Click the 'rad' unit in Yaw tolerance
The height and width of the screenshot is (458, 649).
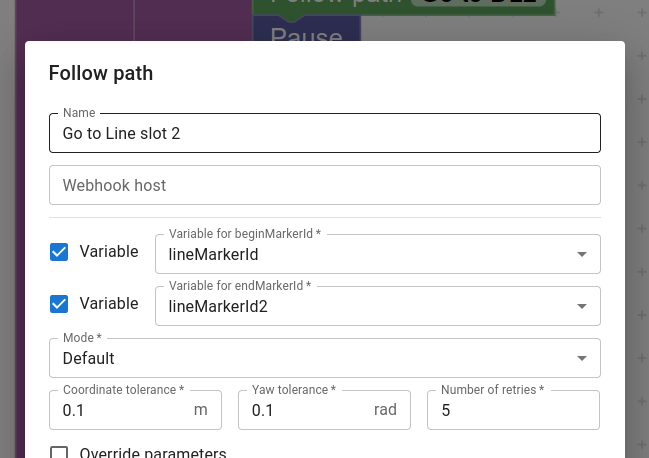[x=385, y=410]
